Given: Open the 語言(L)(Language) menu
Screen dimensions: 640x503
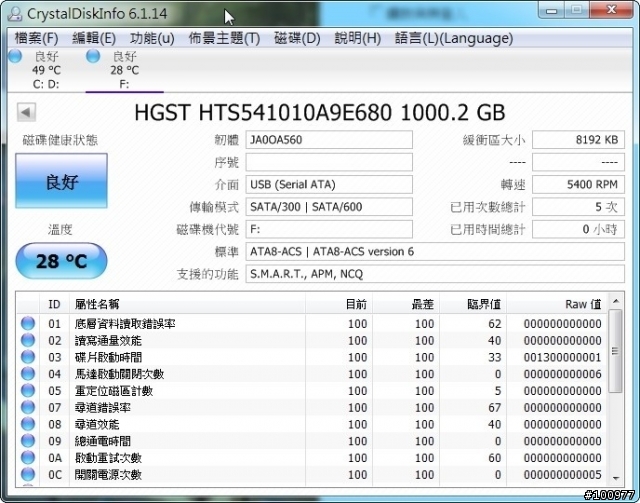Looking at the screenshot, I should coord(454,38).
